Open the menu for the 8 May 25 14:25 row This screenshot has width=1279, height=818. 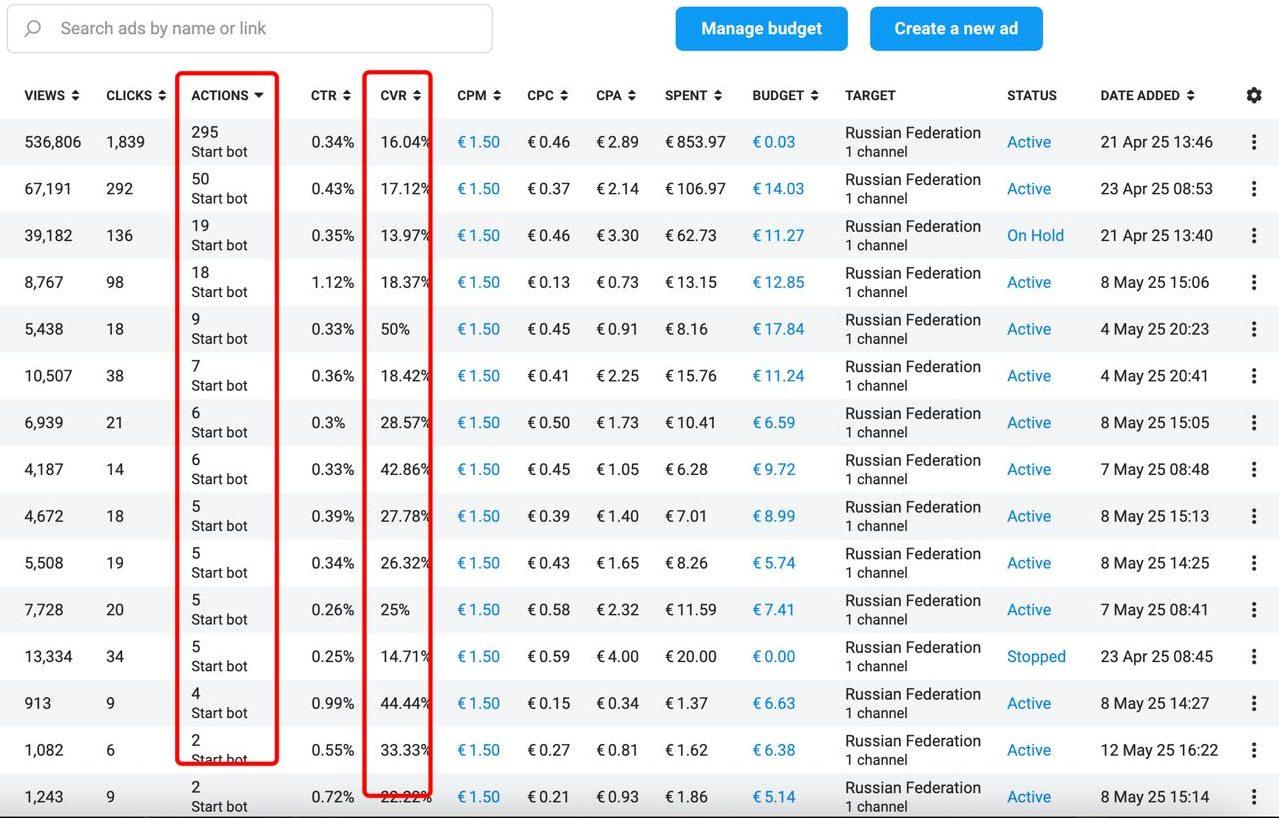click(1254, 563)
